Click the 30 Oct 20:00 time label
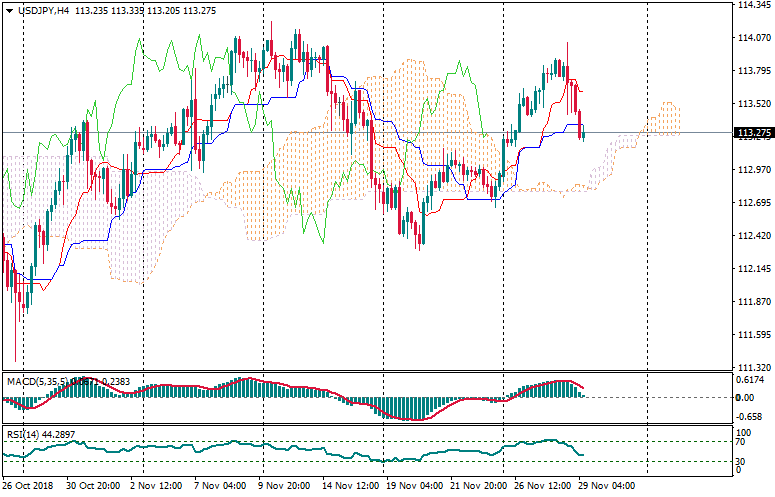The height and width of the screenshot is (497, 775). pos(91,485)
